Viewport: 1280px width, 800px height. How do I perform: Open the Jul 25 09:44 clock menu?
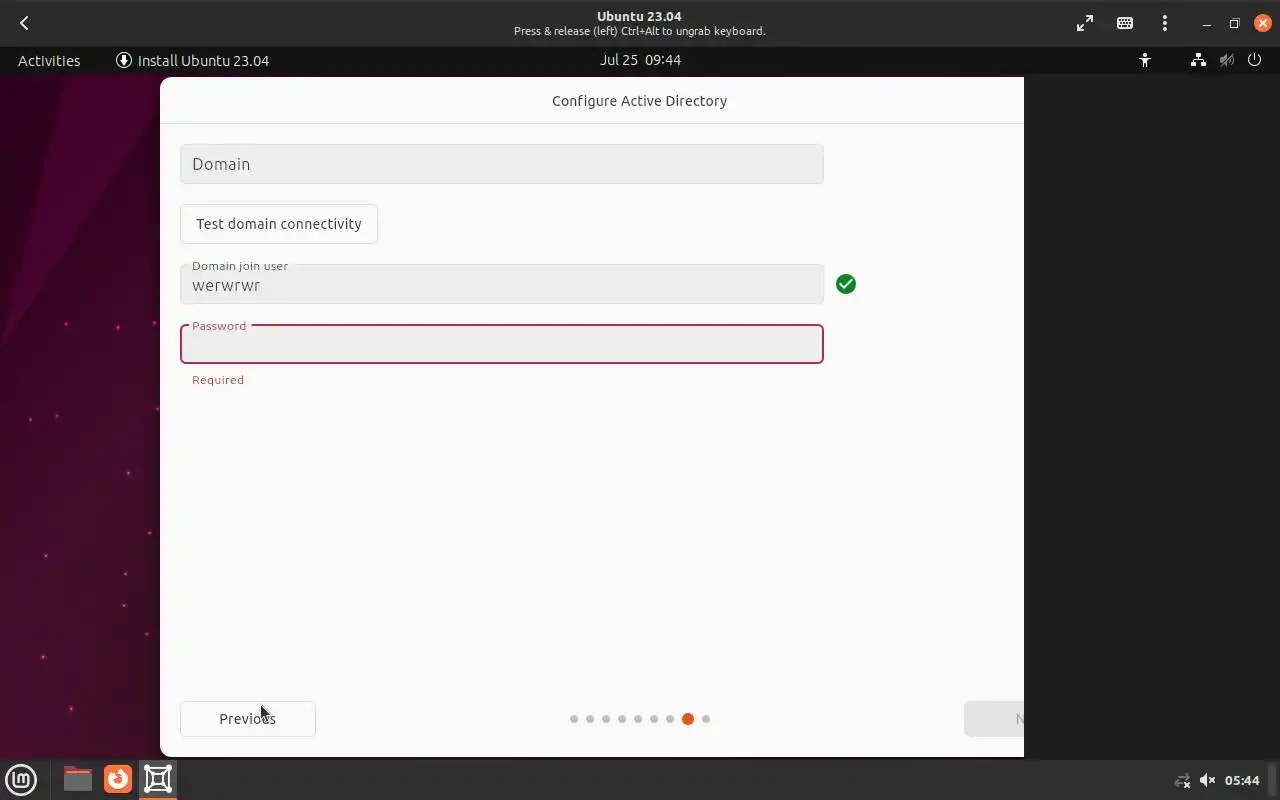pos(640,60)
